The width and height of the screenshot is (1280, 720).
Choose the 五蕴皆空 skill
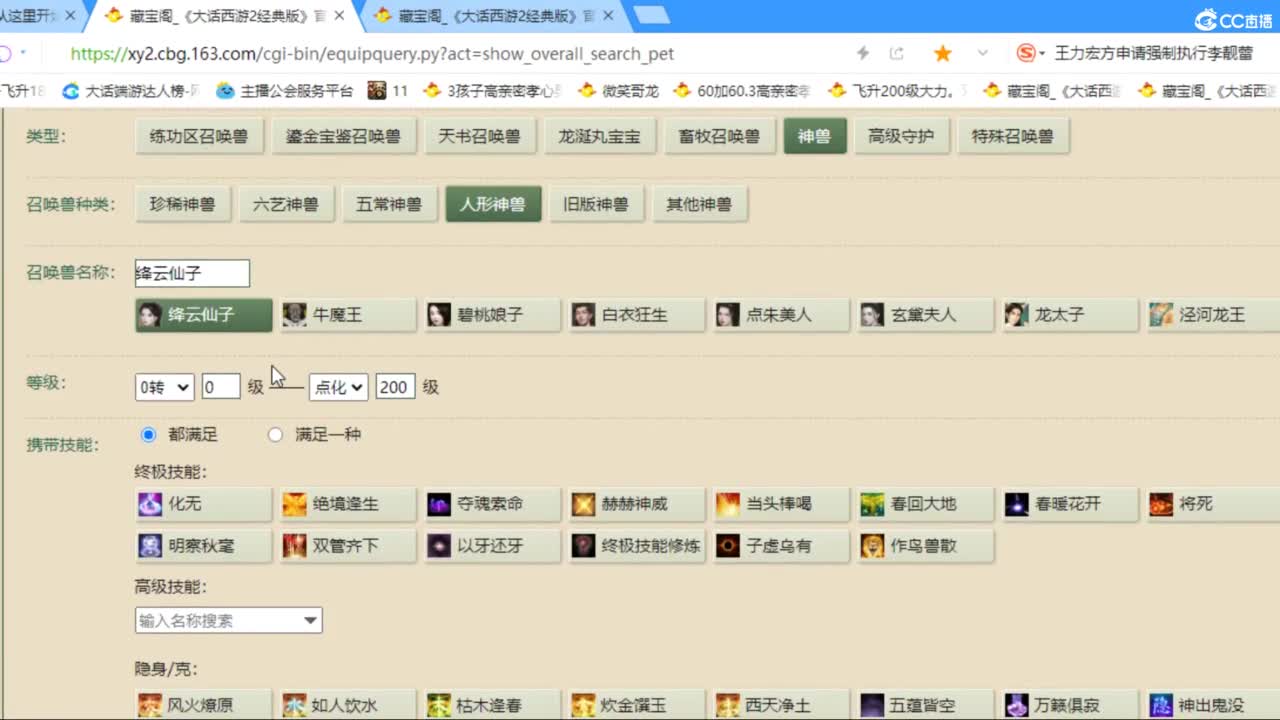[x=925, y=705]
